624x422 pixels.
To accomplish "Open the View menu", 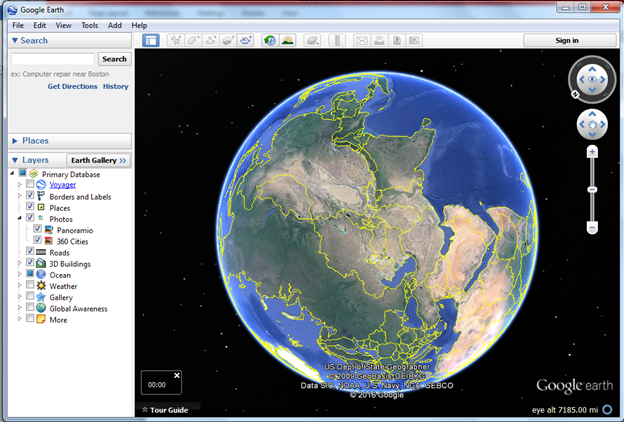I will point(63,25).
